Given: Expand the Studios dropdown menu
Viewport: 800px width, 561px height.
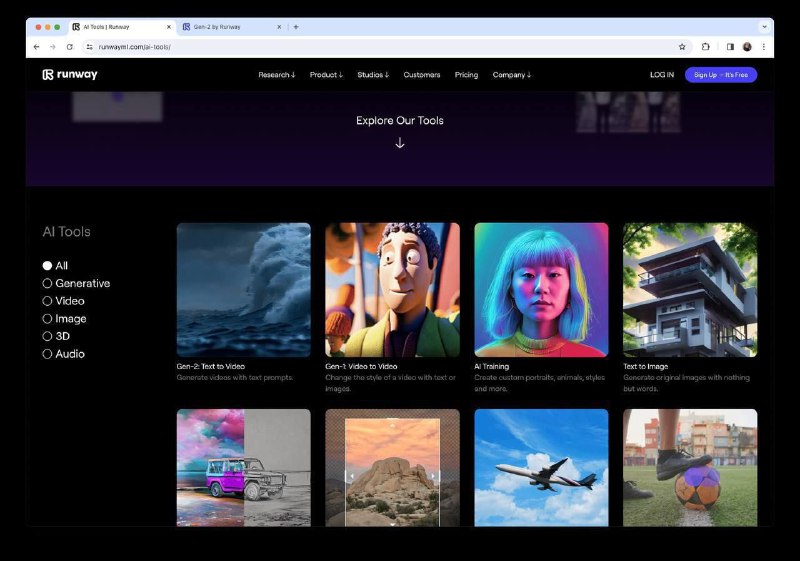Looking at the screenshot, I should coord(373,75).
